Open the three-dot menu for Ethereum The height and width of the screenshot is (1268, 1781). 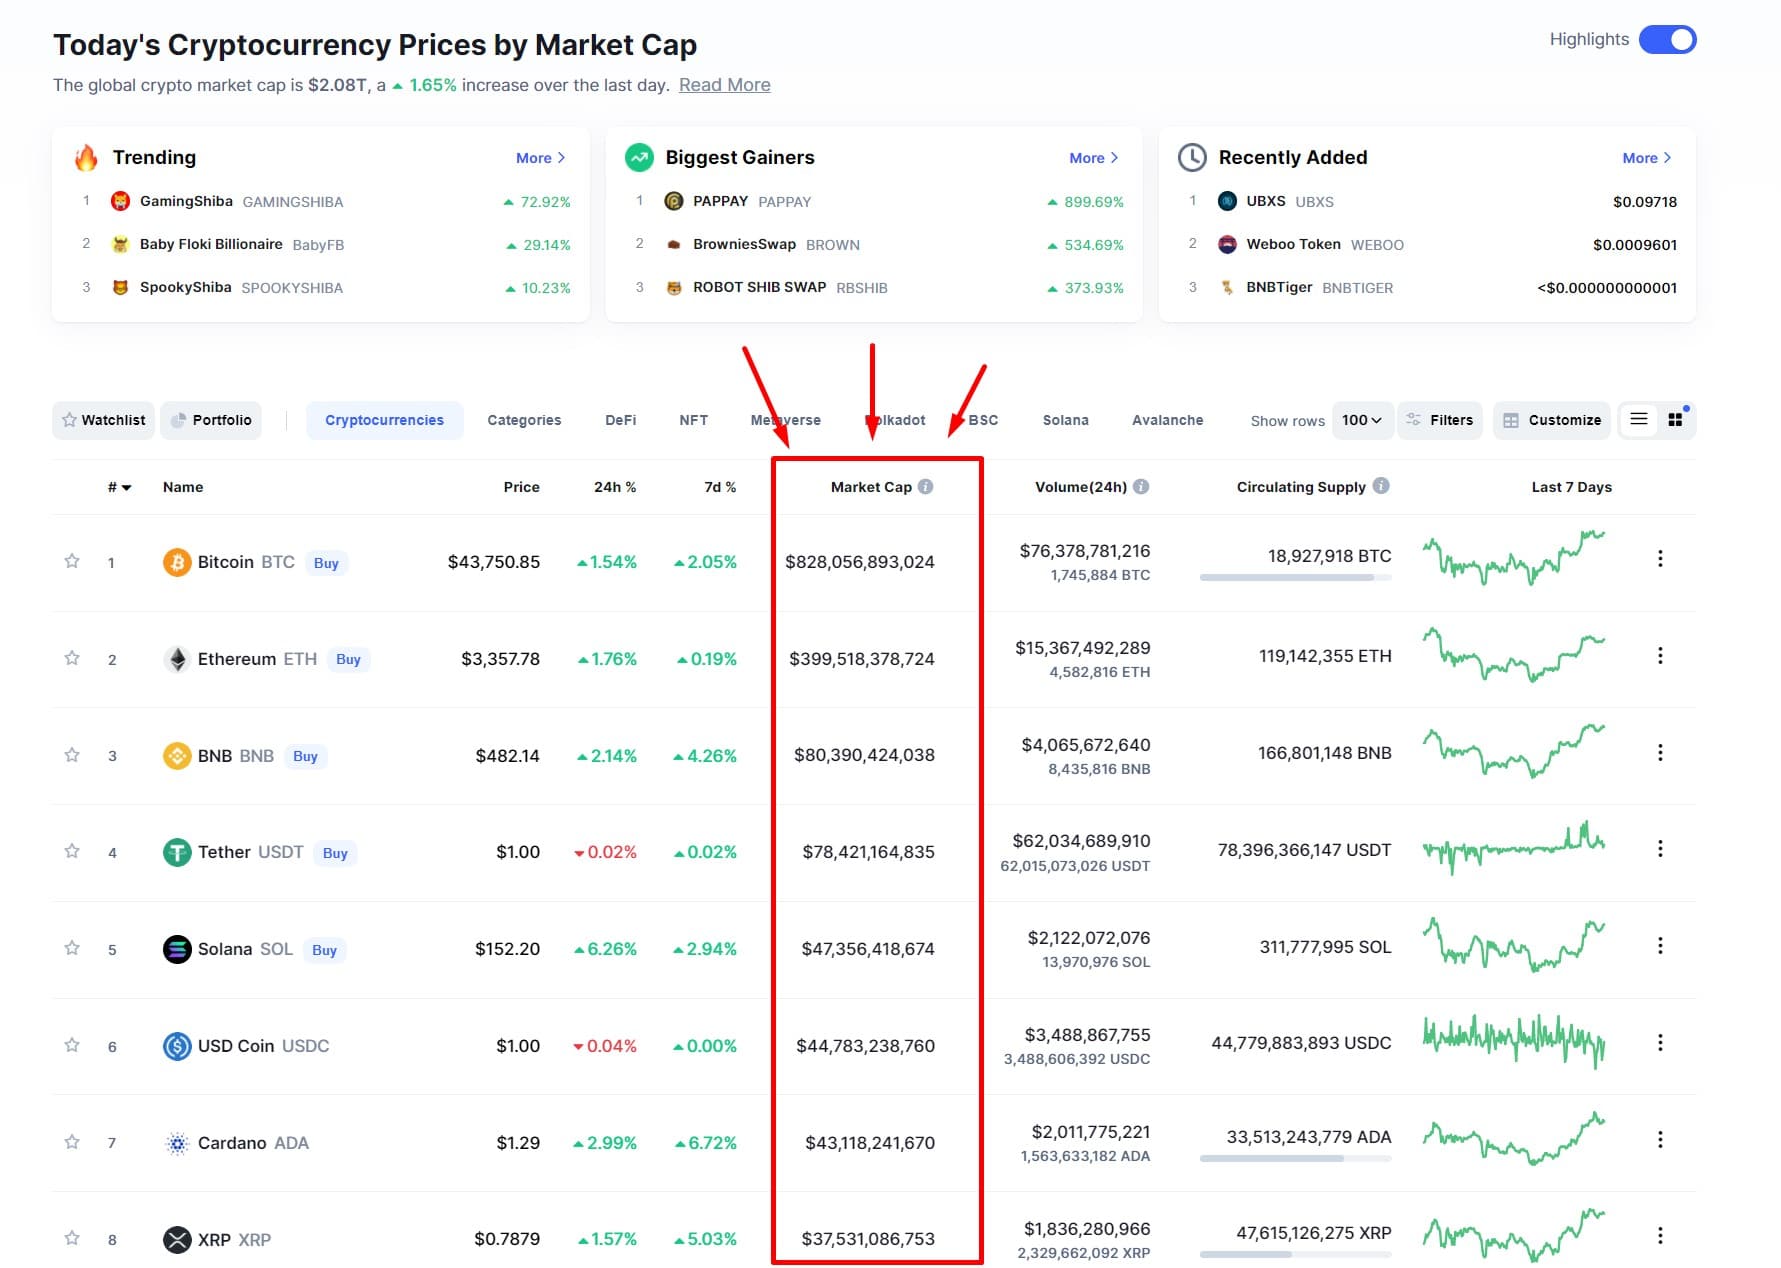[1660, 656]
